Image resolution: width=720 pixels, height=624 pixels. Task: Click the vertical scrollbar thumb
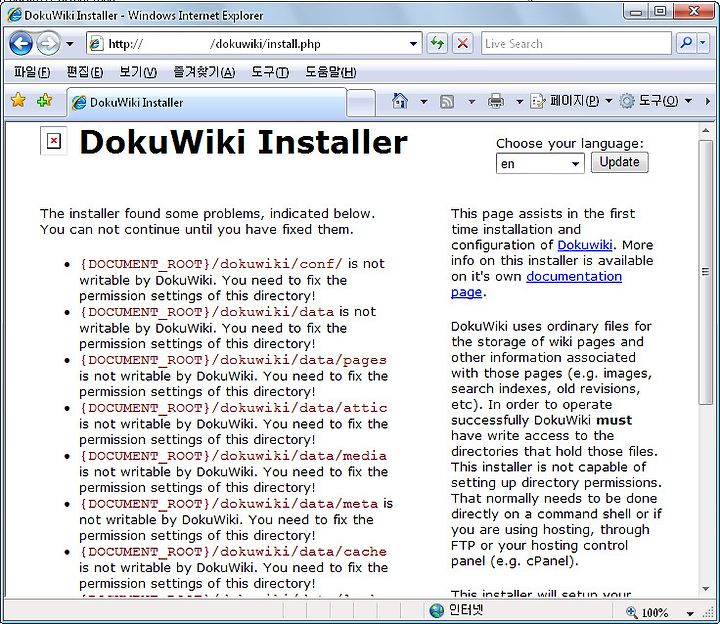pyautogui.click(x=705, y=272)
